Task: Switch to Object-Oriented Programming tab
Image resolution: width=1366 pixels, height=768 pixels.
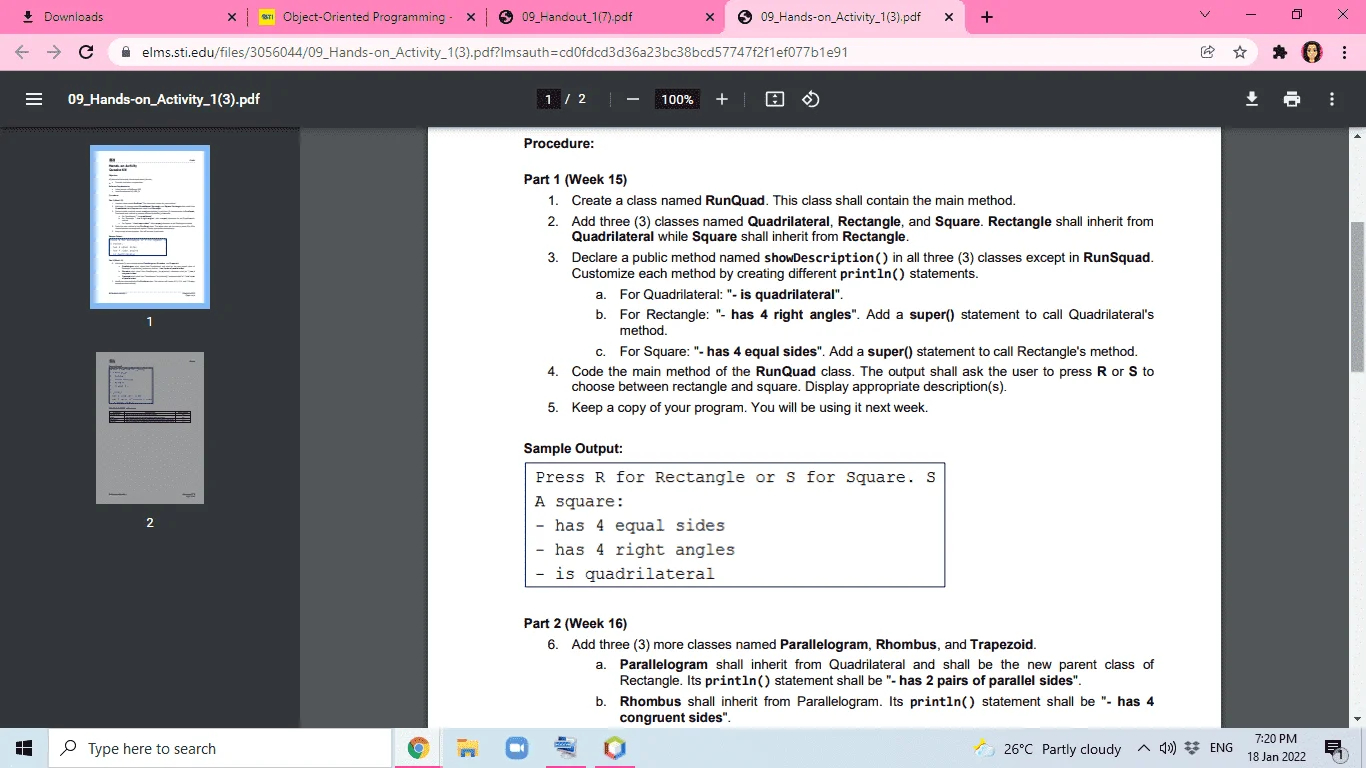Action: tap(368, 17)
